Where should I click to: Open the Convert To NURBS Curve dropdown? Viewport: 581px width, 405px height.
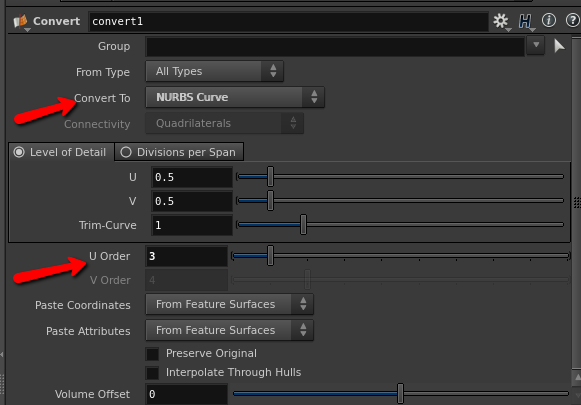pos(235,97)
